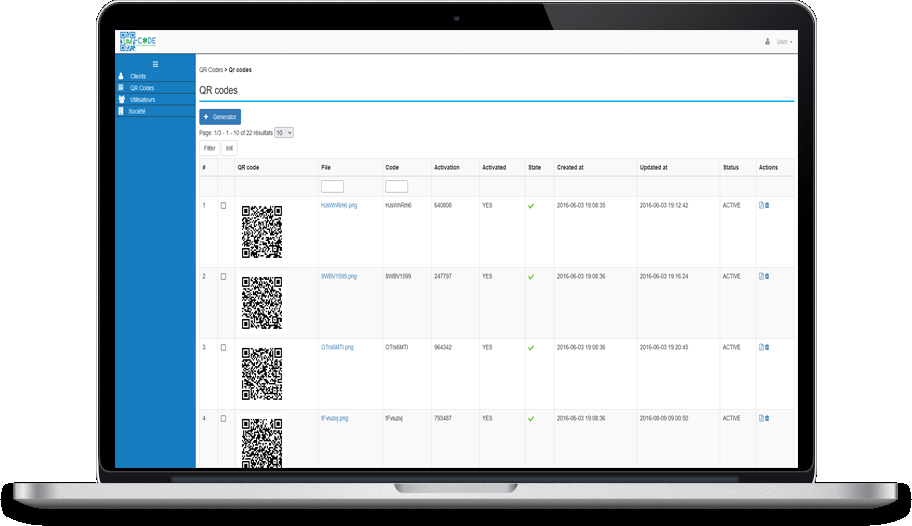Click the Updated at column header
This screenshot has width=912, height=526.
pos(654,168)
